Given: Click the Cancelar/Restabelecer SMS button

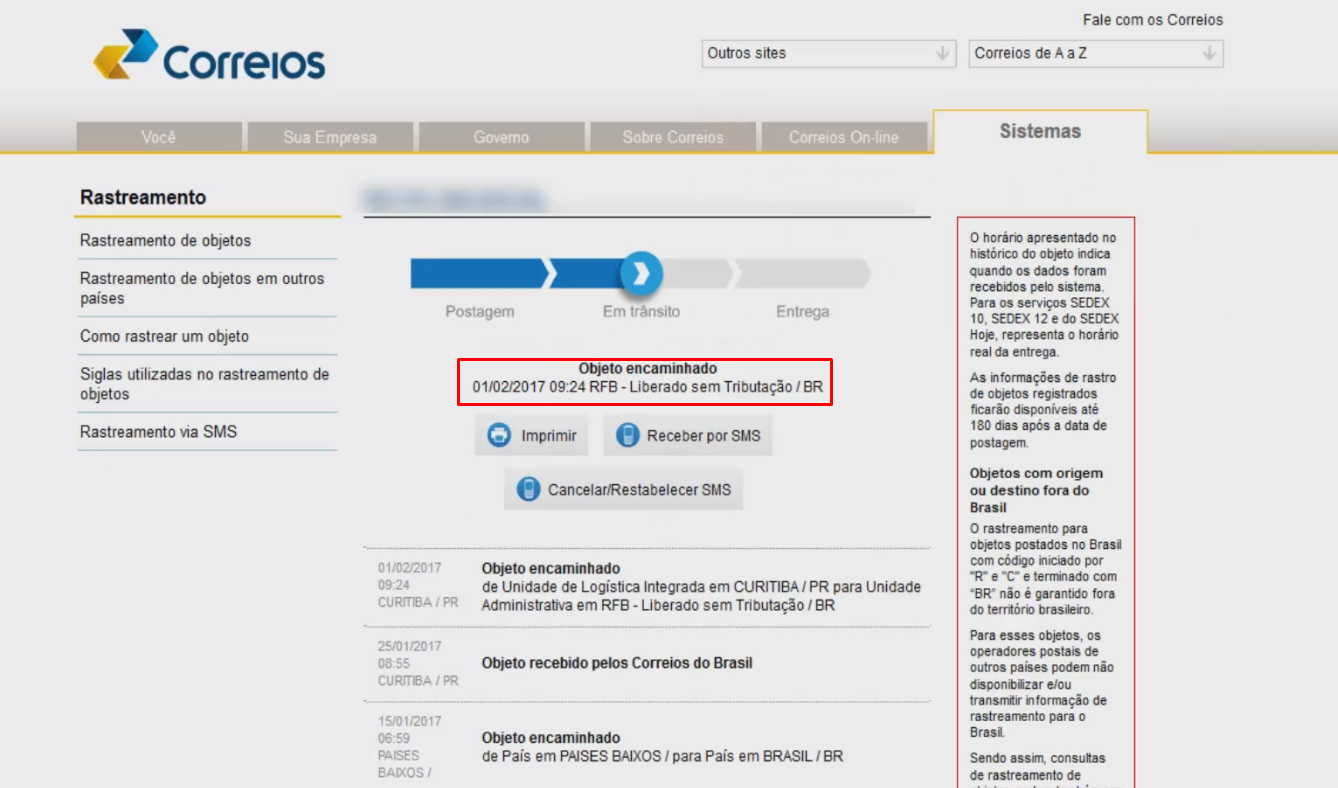Looking at the screenshot, I should [x=624, y=490].
